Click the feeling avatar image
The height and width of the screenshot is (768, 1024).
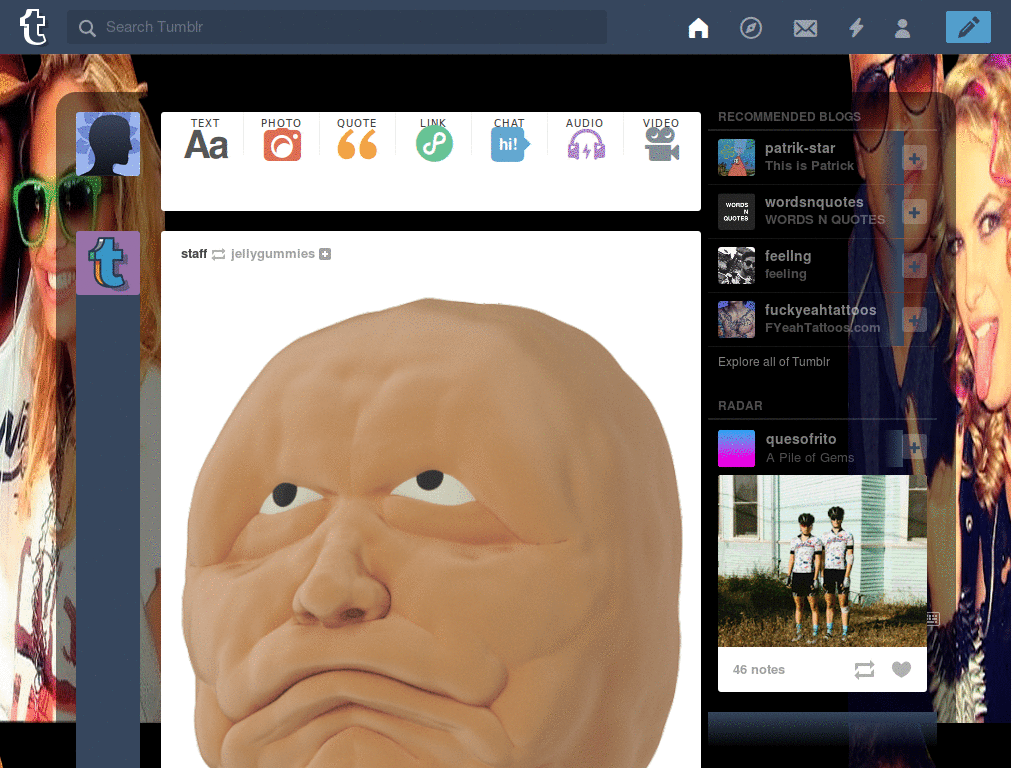pos(736,265)
